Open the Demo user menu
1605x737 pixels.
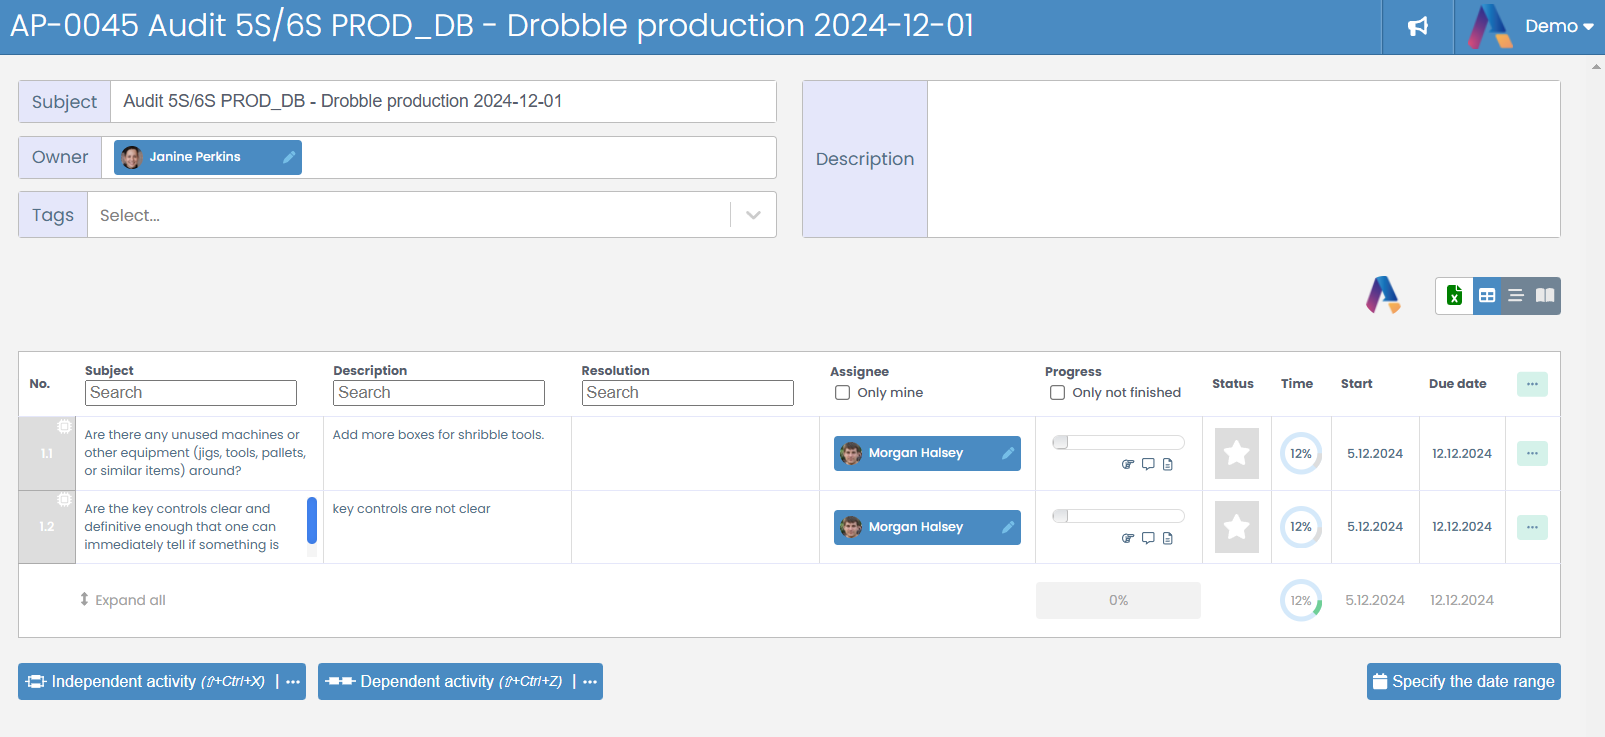pyautogui.click(x=1557, y=27)
